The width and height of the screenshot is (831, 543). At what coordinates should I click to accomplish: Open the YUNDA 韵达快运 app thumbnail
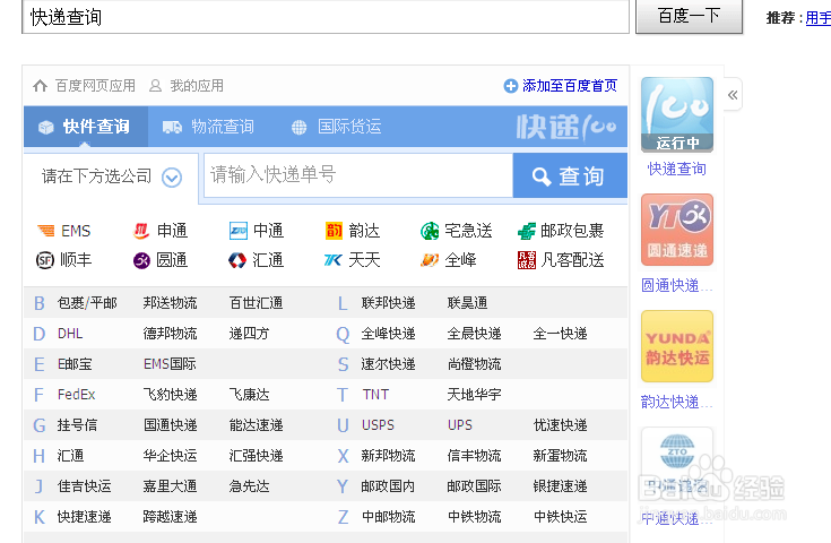[677, 346]
